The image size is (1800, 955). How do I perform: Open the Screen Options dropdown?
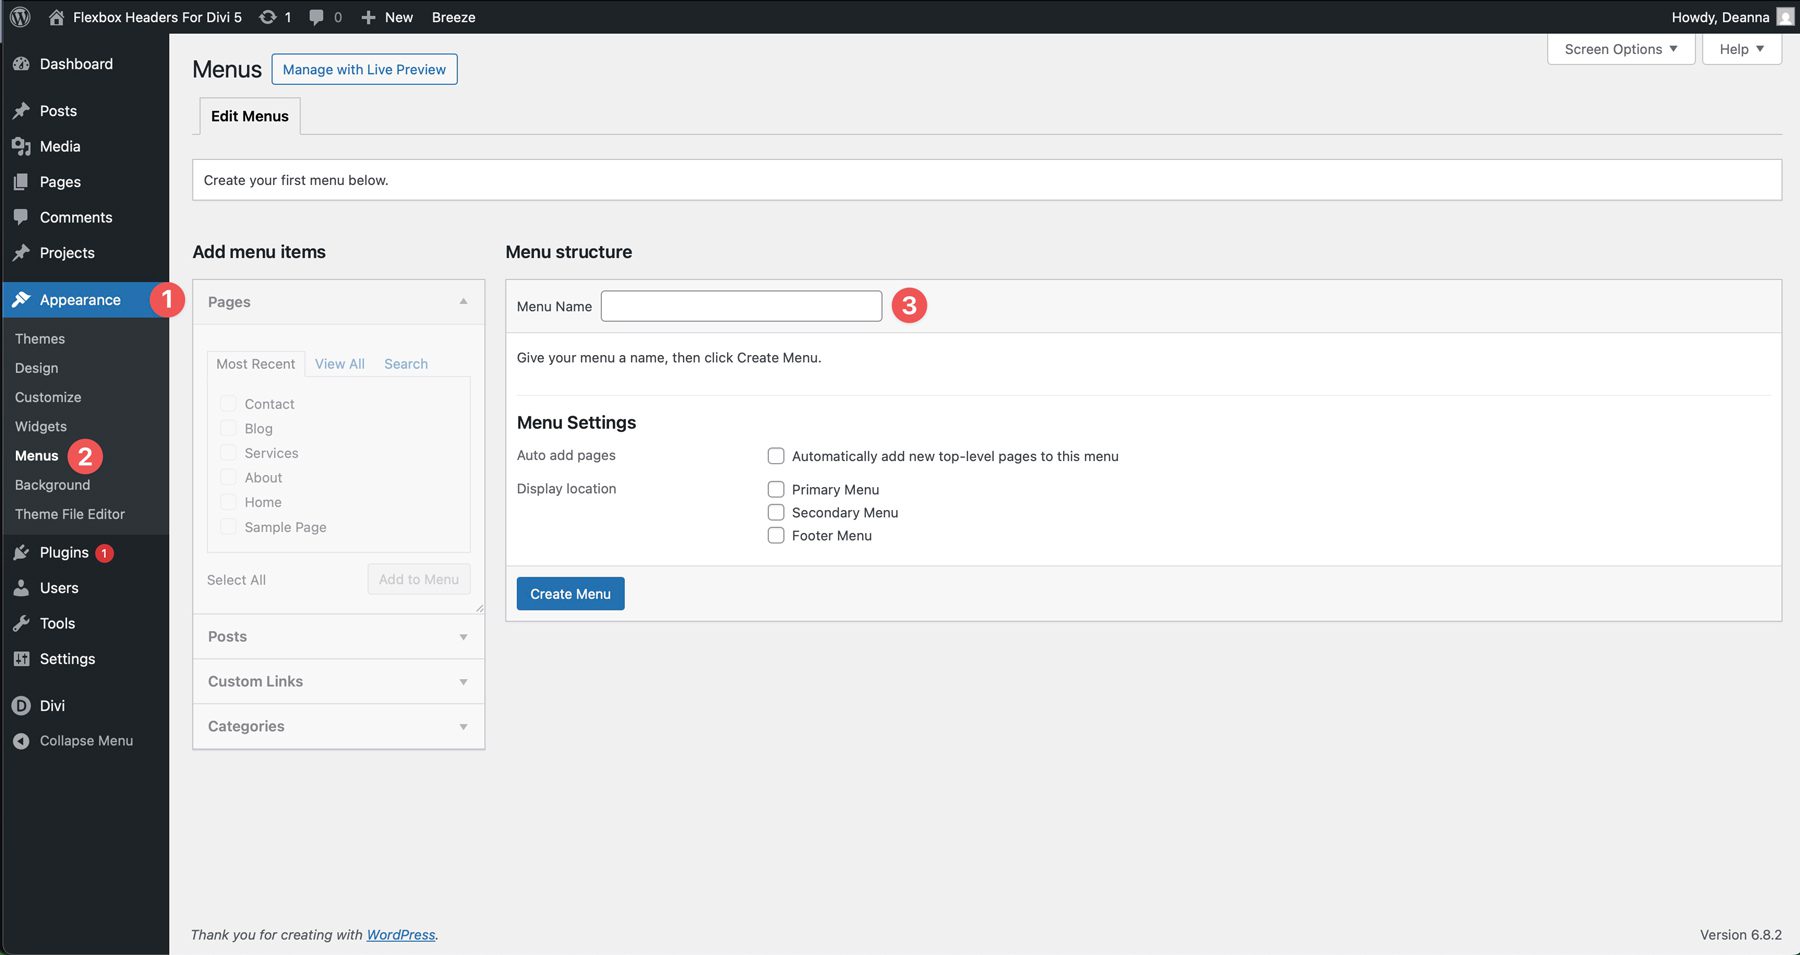point(1619,48)
